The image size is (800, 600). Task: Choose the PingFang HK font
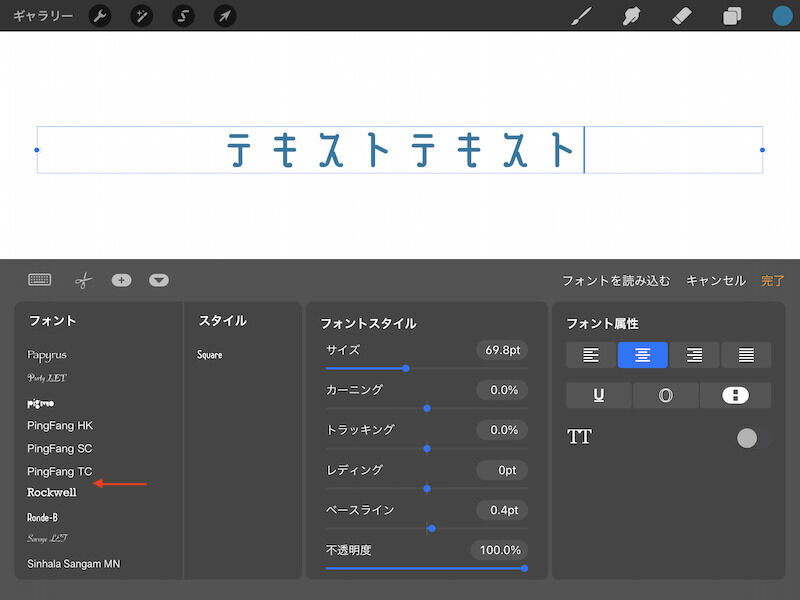[x=60, y=426]
